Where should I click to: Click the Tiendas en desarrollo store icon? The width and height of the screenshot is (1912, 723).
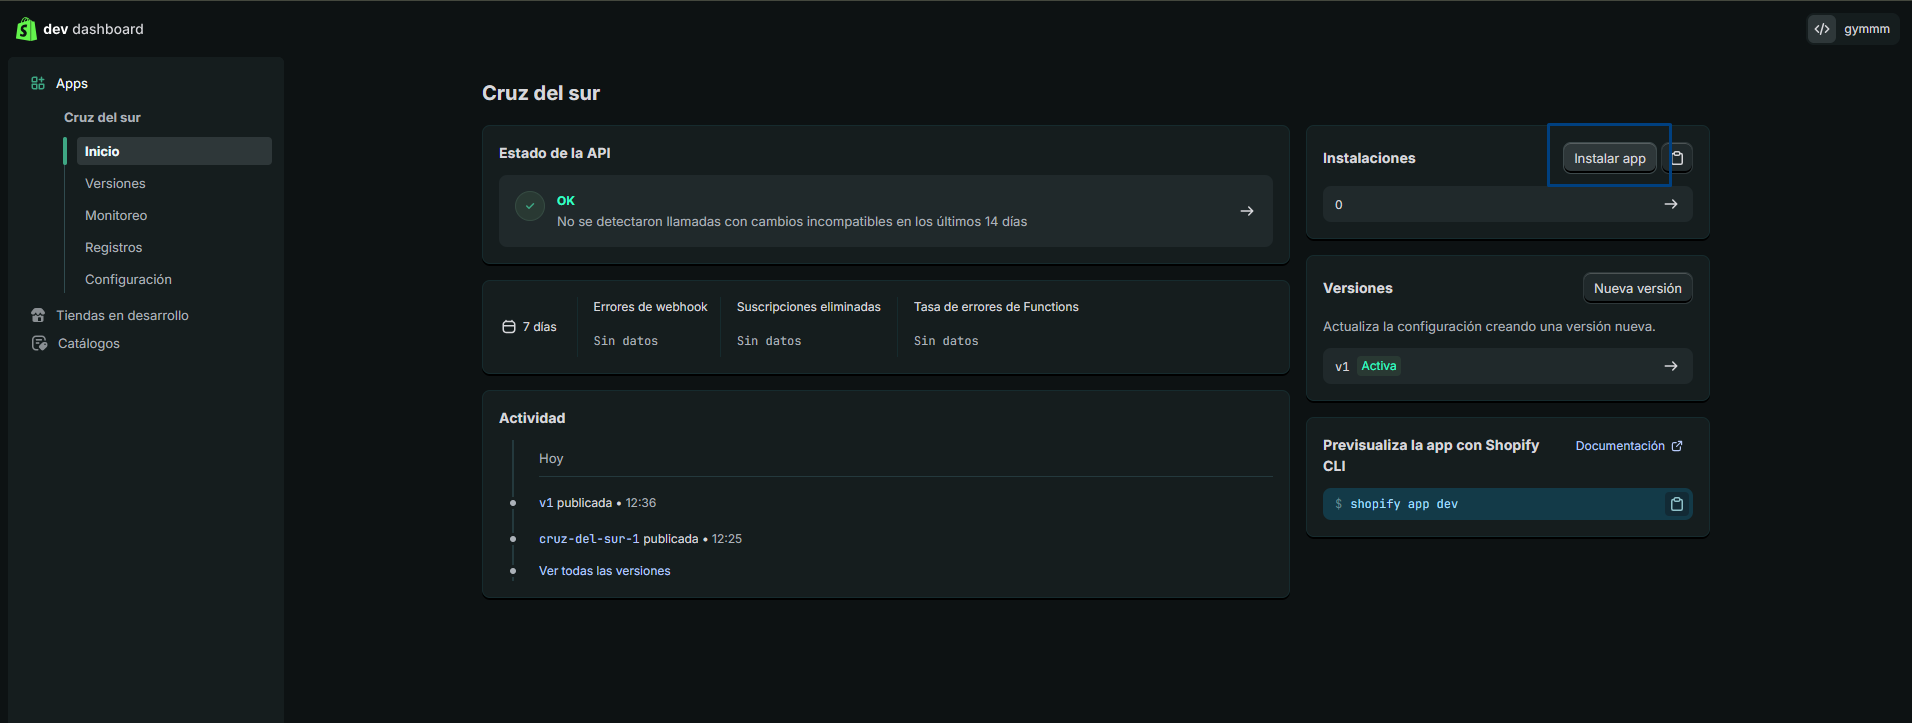pos(38,315)
